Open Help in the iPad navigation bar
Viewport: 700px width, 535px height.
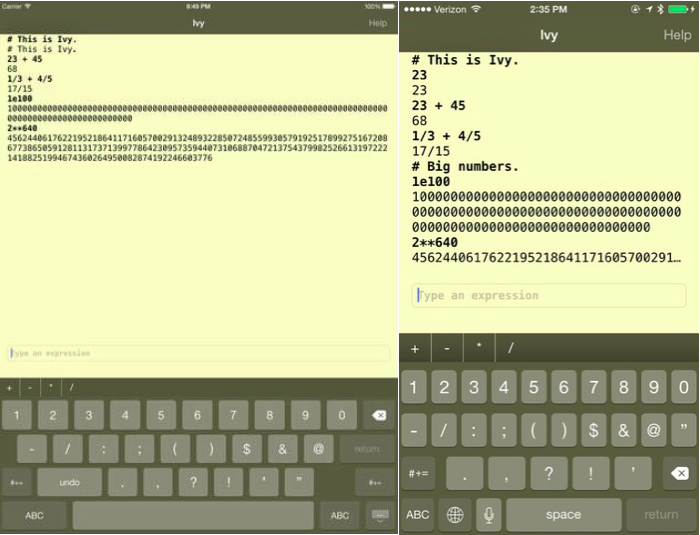coord(377,22)
